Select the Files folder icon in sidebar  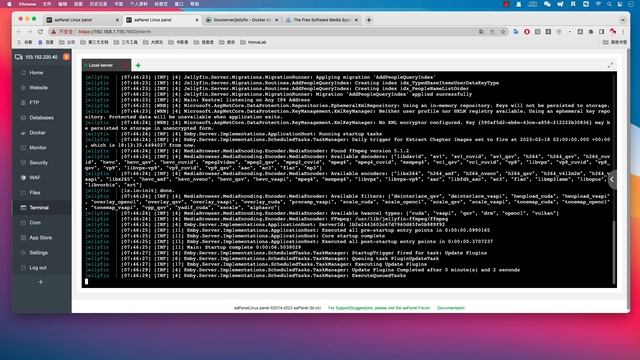click(23, 193)
